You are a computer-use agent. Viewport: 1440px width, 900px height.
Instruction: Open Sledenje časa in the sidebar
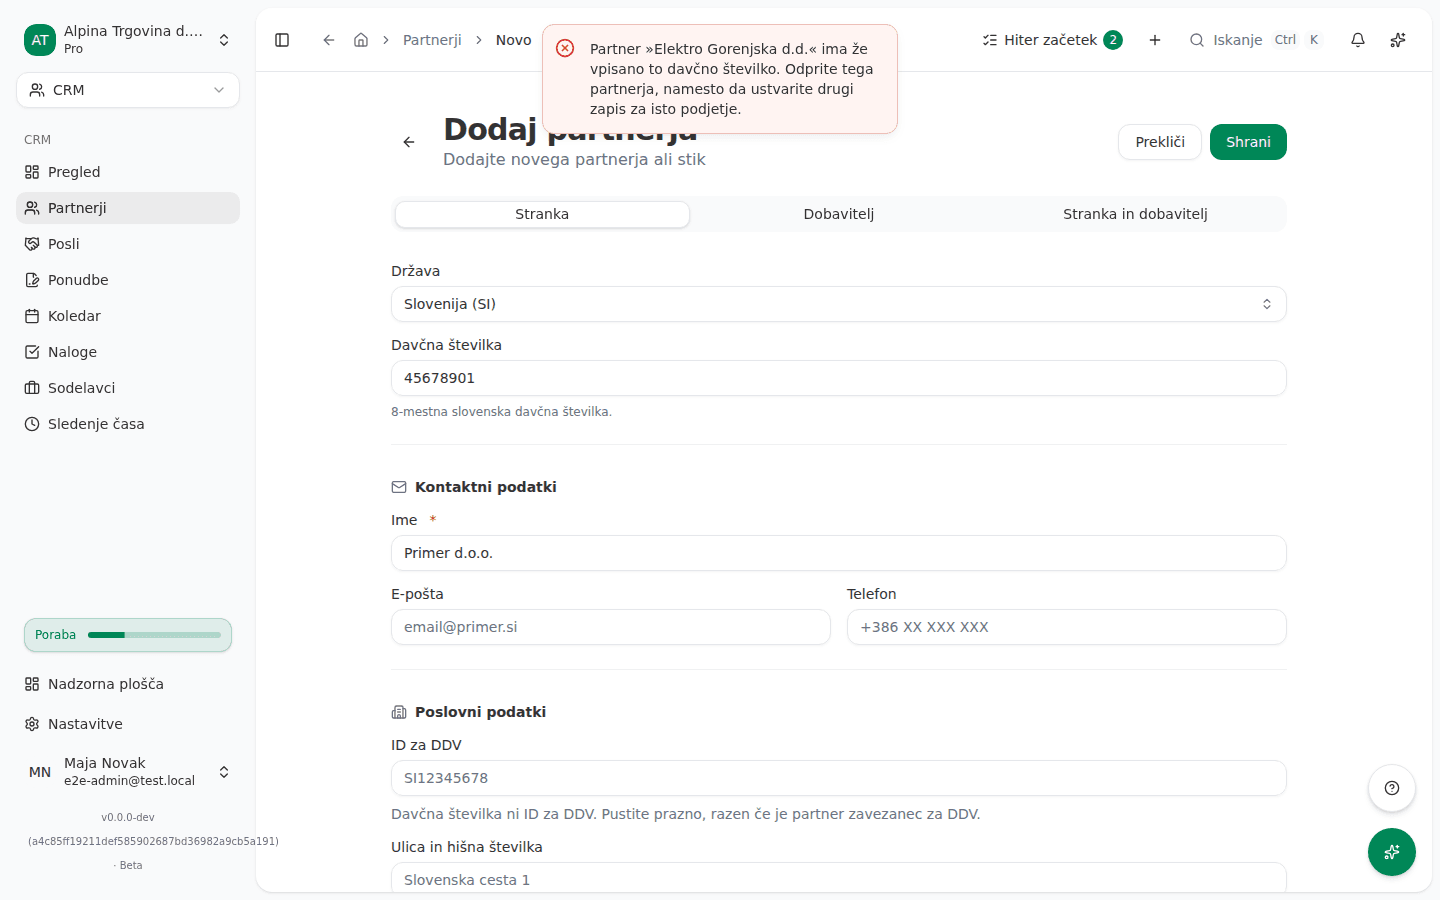128,424
